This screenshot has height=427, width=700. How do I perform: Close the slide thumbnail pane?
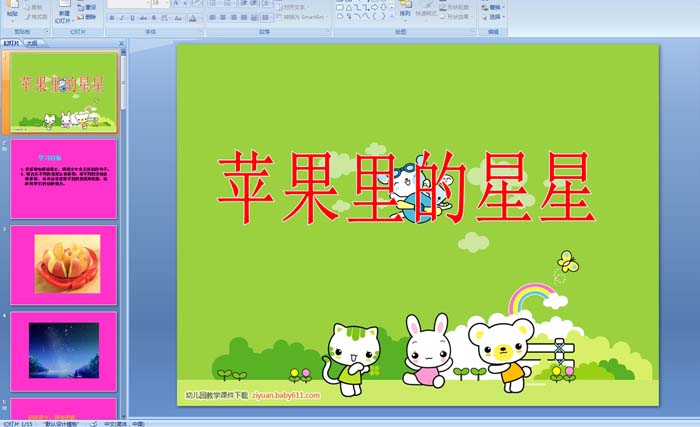[x=121, y=43]
